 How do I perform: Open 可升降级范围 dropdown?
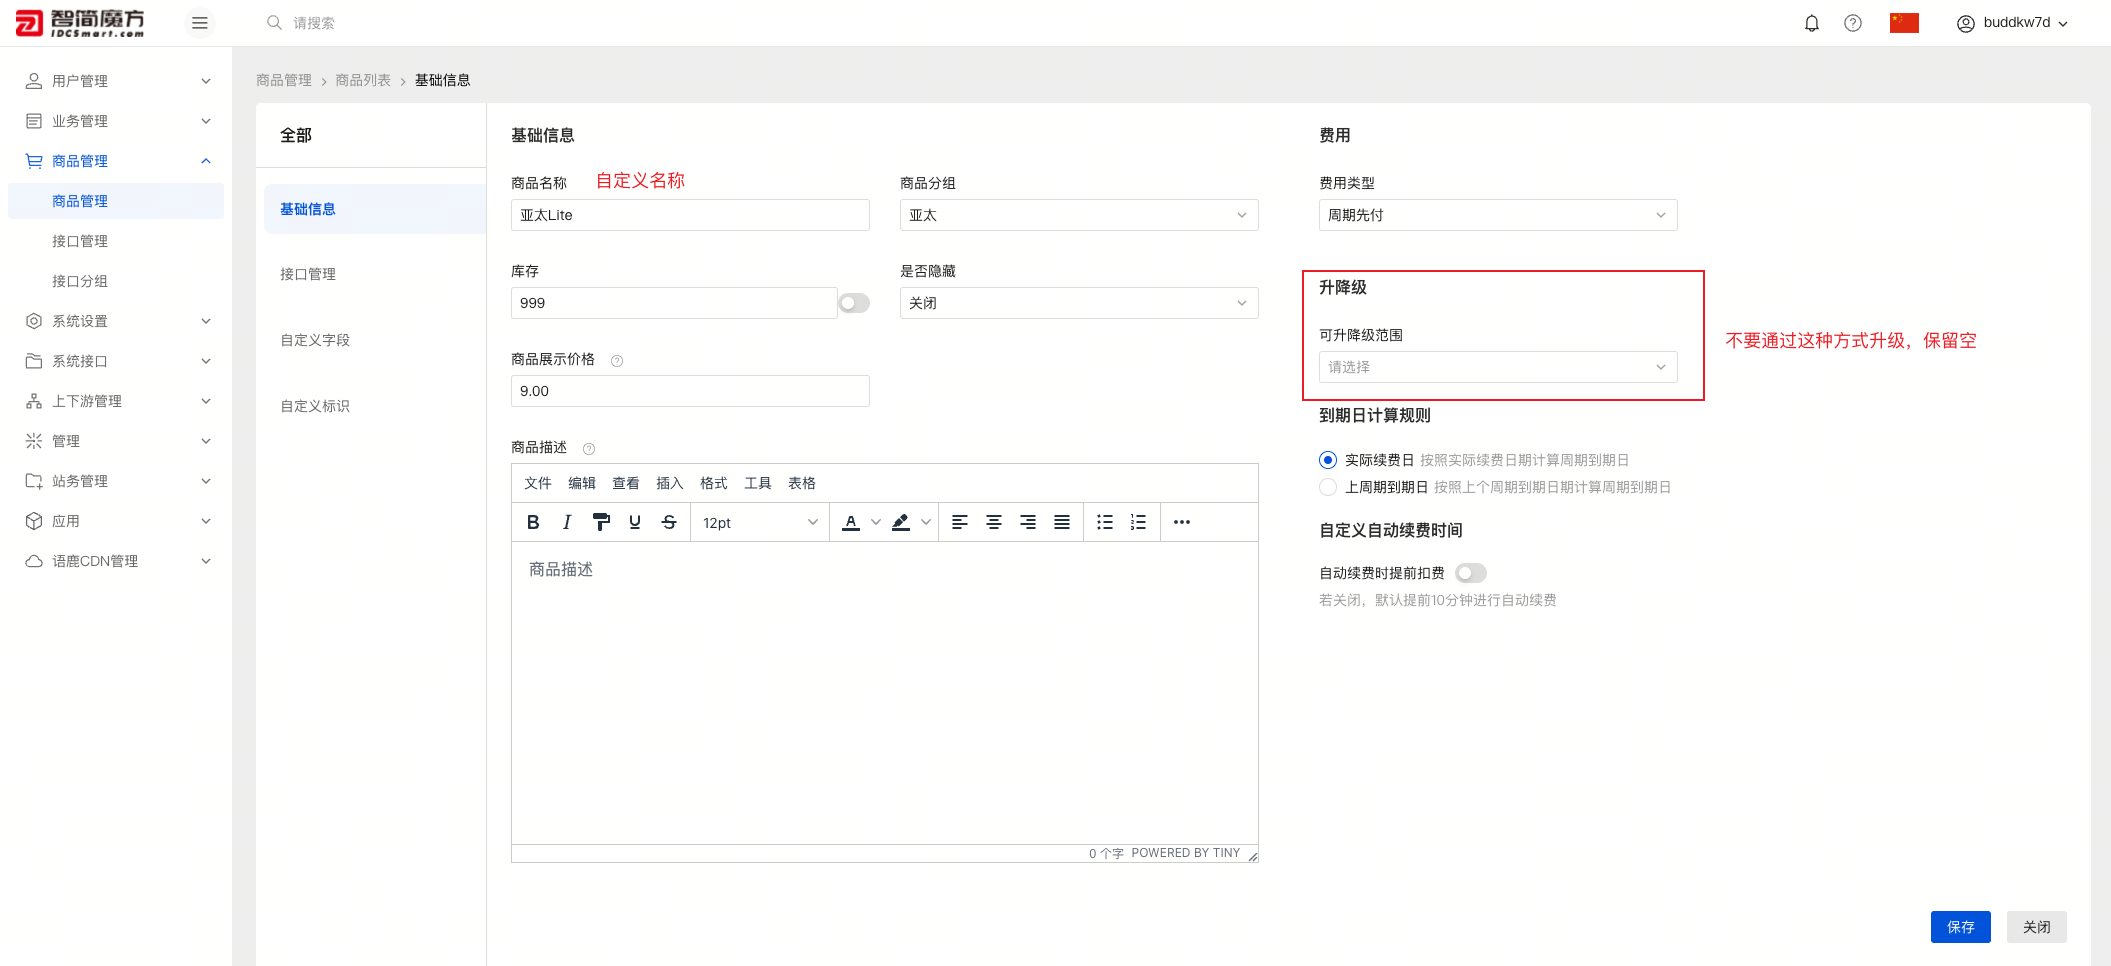1497,367
